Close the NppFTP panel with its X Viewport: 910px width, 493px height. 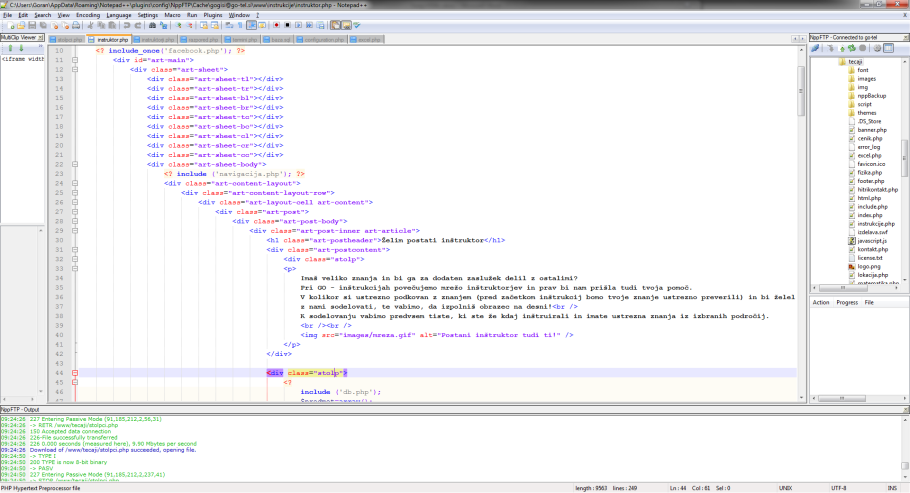(906, 37)
